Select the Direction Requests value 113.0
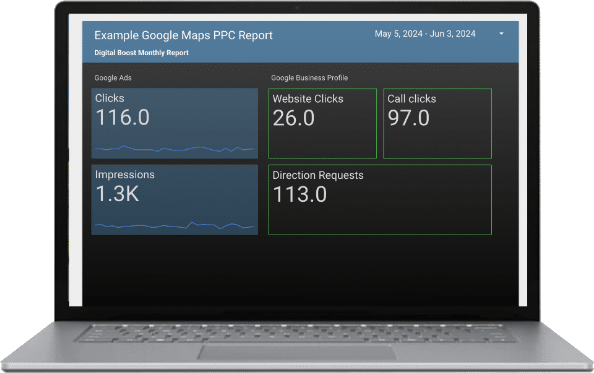 click(300, 194)
